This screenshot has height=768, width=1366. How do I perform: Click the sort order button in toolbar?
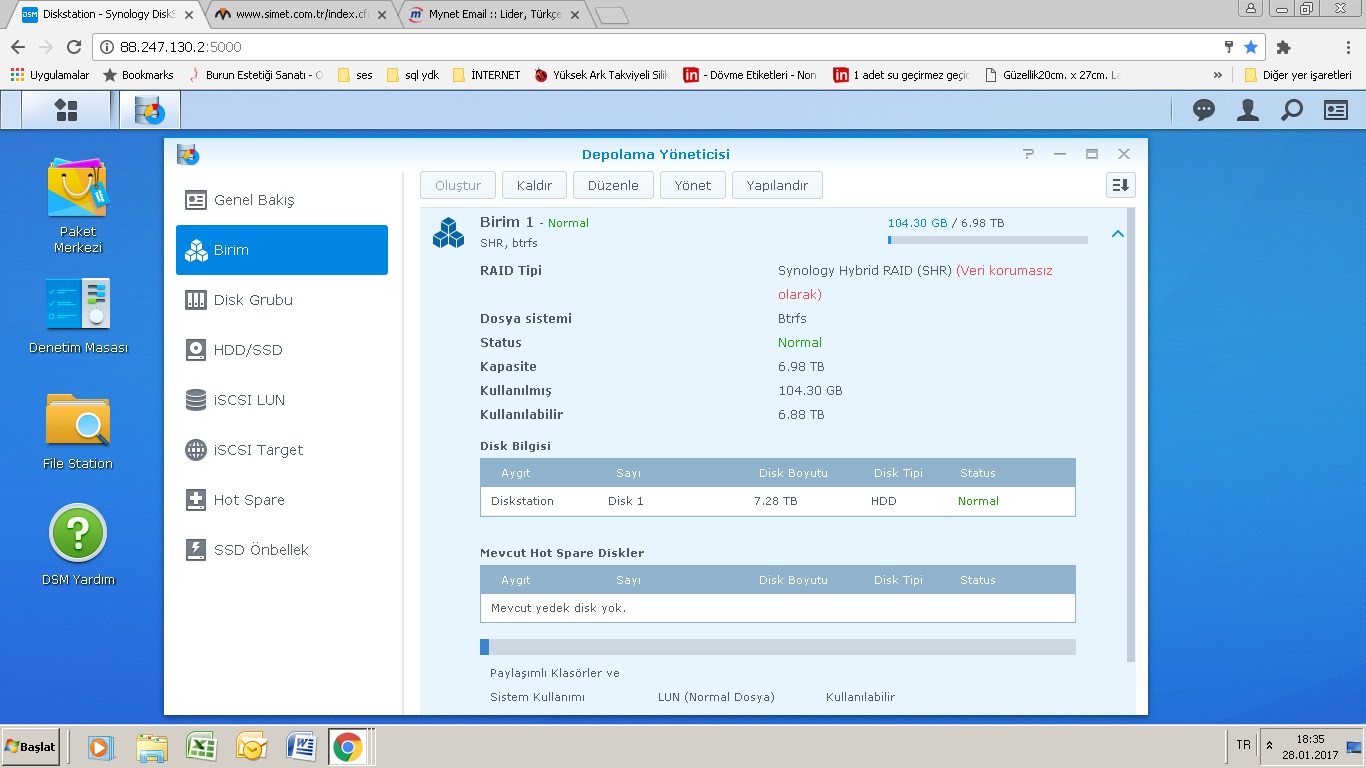(x=1120, y=185)
